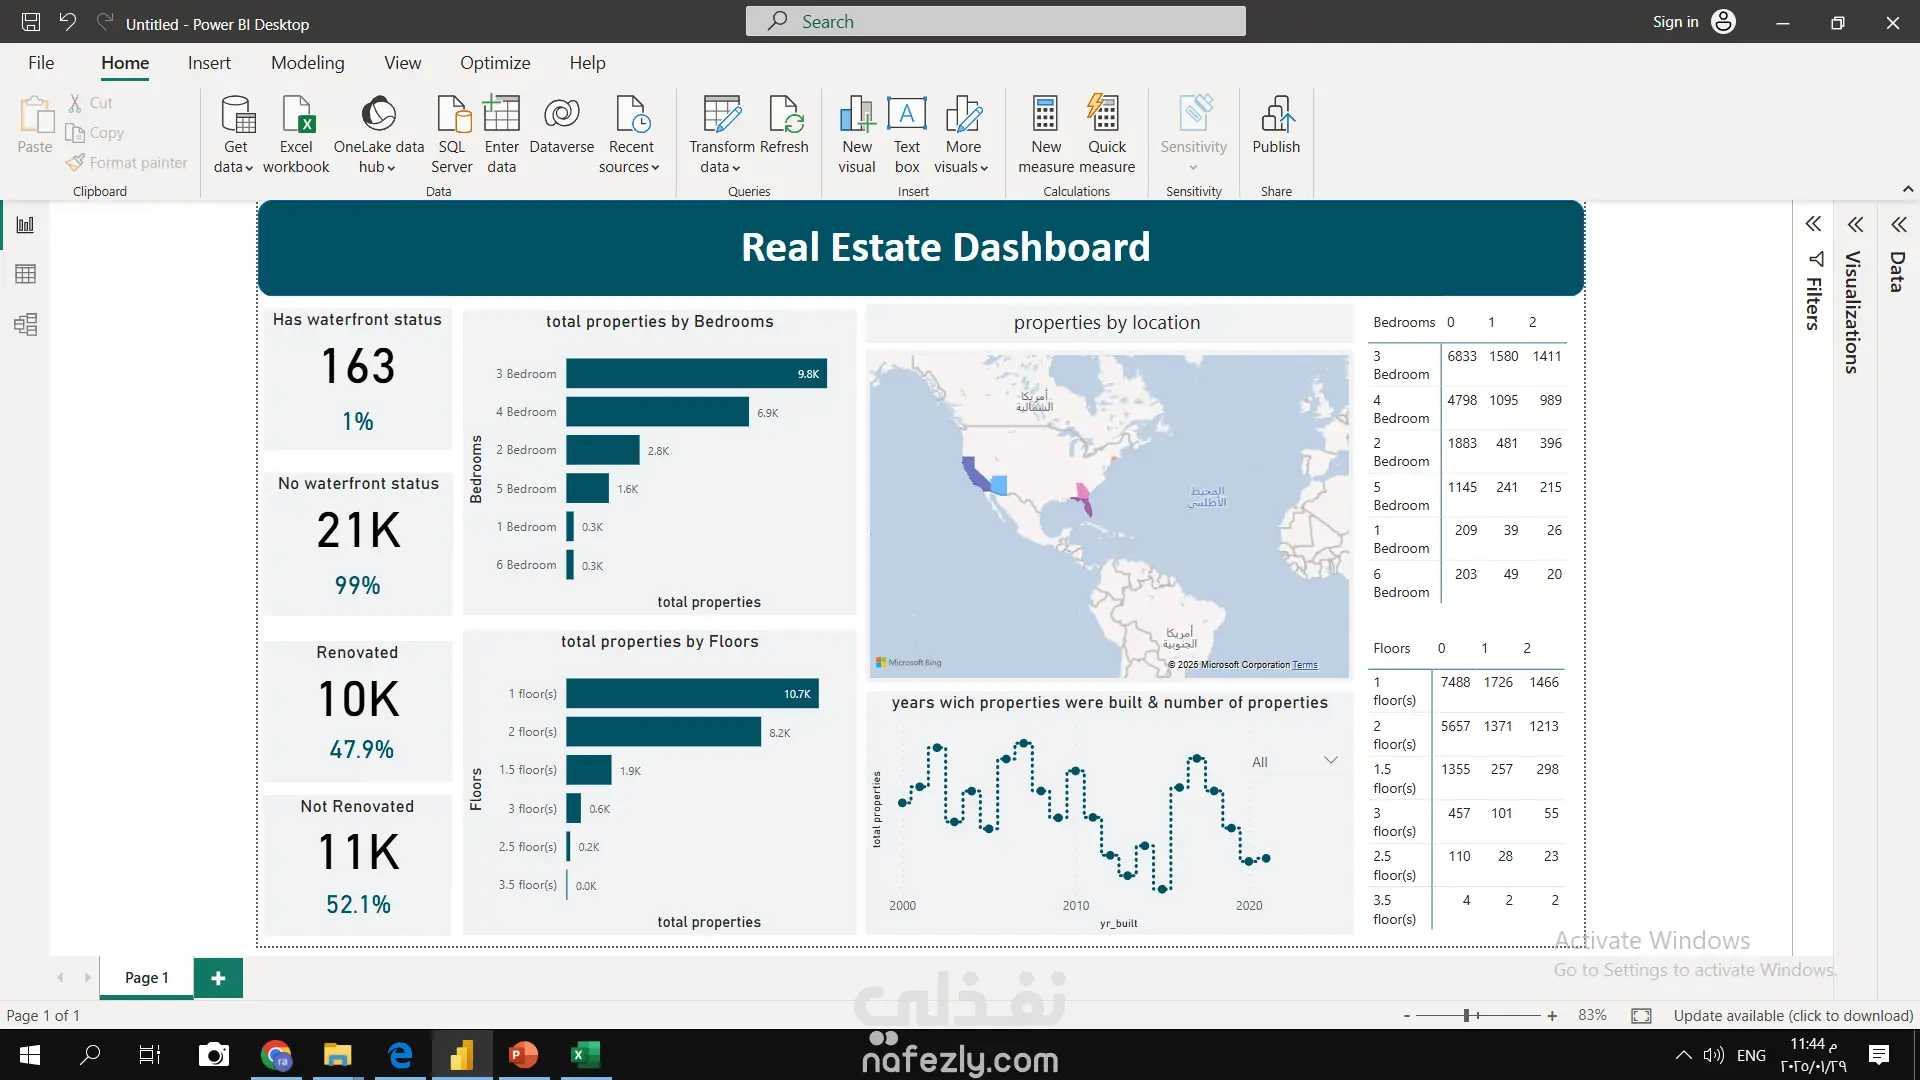
Task: Open the All slicer dropdown
Action: (x=1330, y=761)
